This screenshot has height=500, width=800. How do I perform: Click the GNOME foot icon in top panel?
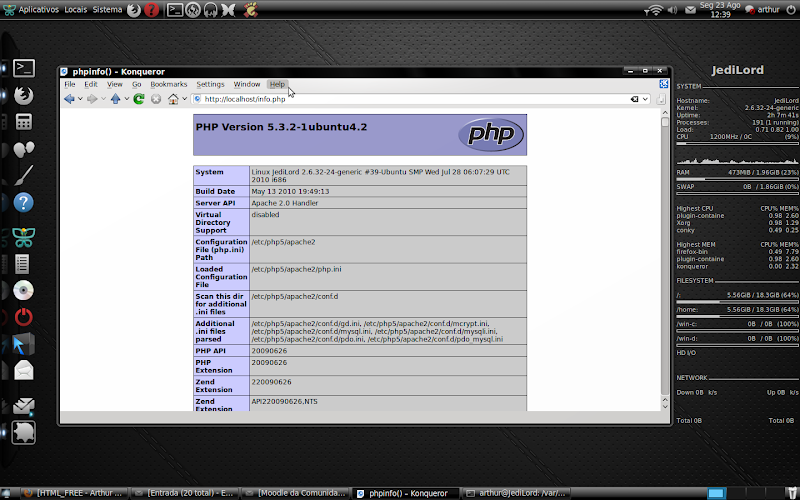click(x=250, y=10)
